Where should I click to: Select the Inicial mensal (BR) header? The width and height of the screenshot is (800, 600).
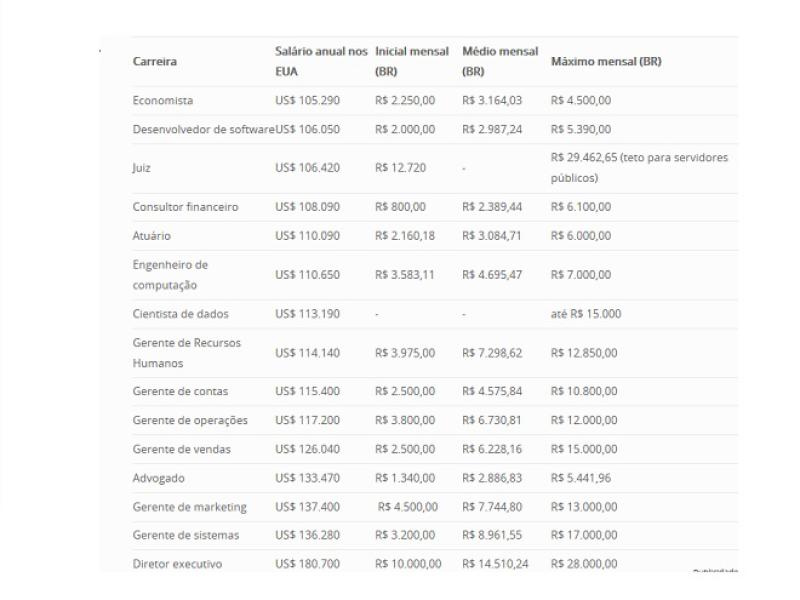coord(411,61)
